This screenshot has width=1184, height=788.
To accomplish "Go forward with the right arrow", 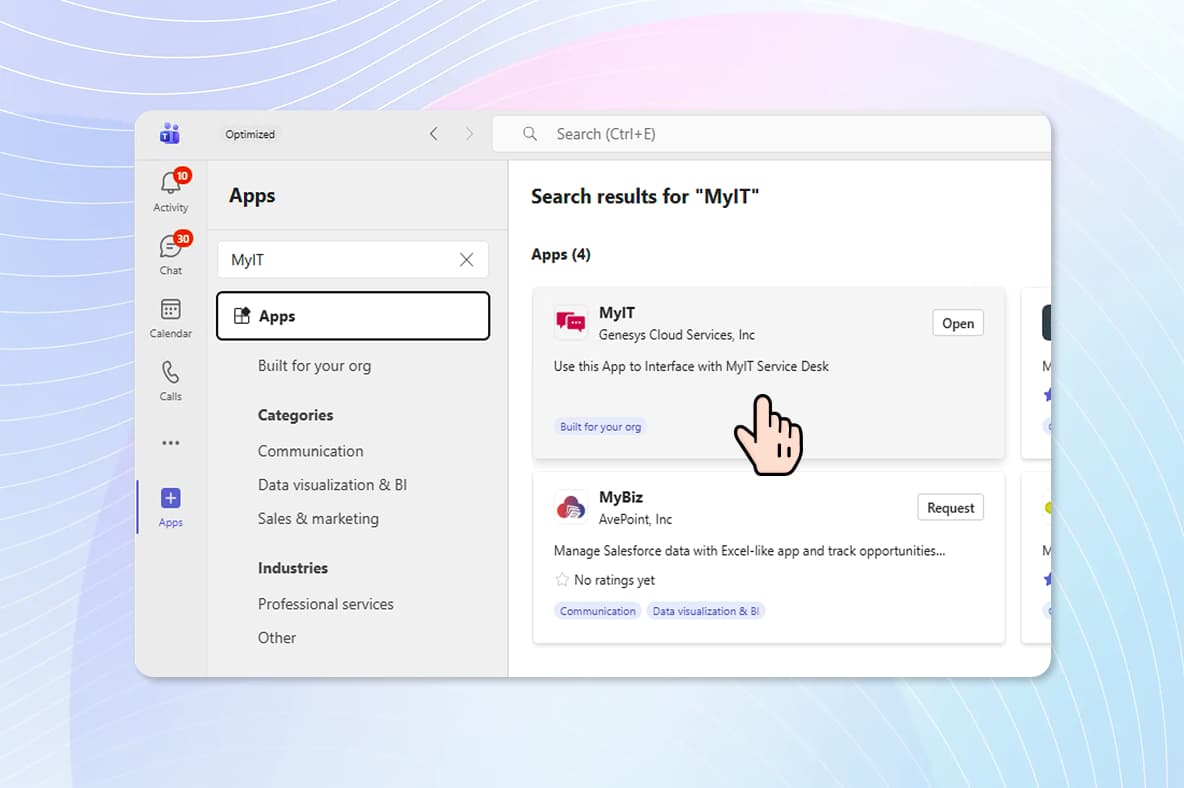I will tap(469, 134).
